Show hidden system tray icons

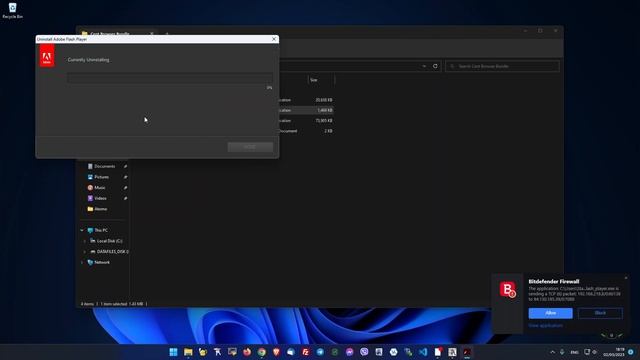tap(553, 352)
